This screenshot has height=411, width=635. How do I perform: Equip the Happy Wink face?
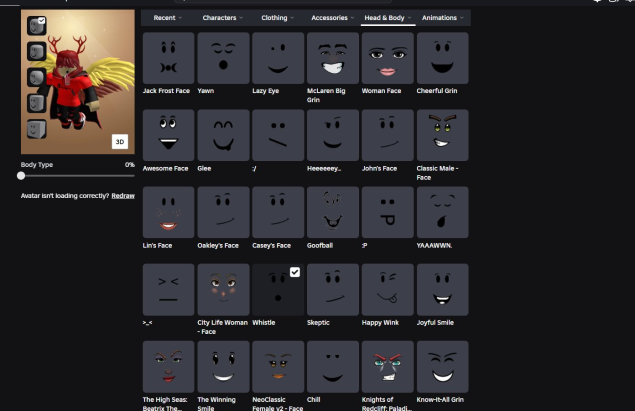(387, 289)
